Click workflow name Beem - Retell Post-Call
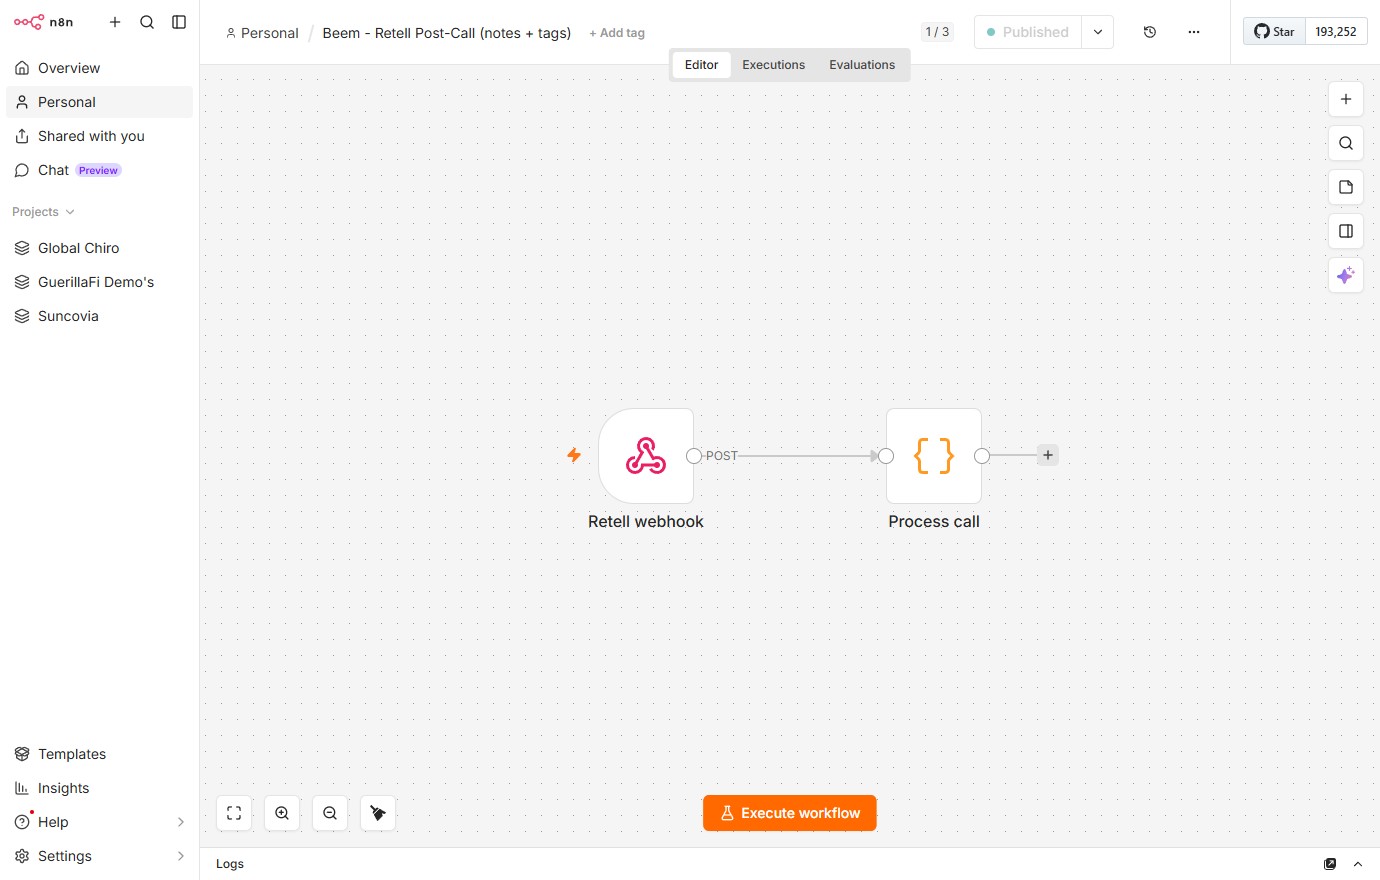Image resolution: width=1380 pixels, height=880 pixels. click(x=446, y=33)
